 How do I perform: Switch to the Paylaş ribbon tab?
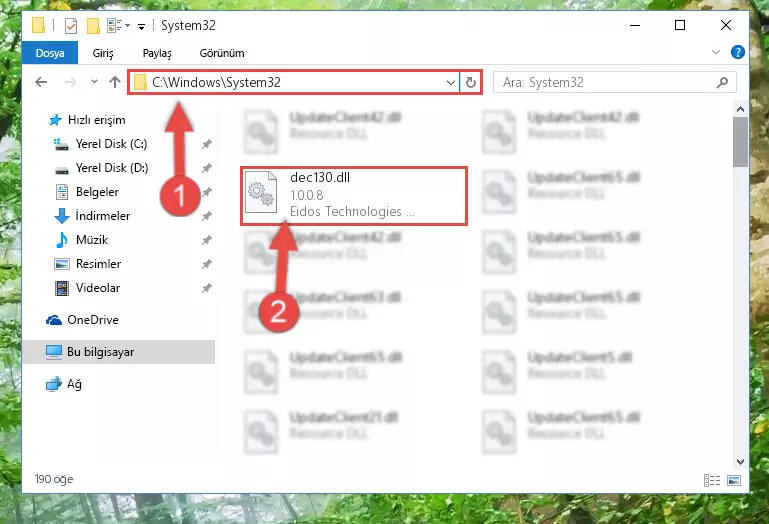click(x=157, y=53)
